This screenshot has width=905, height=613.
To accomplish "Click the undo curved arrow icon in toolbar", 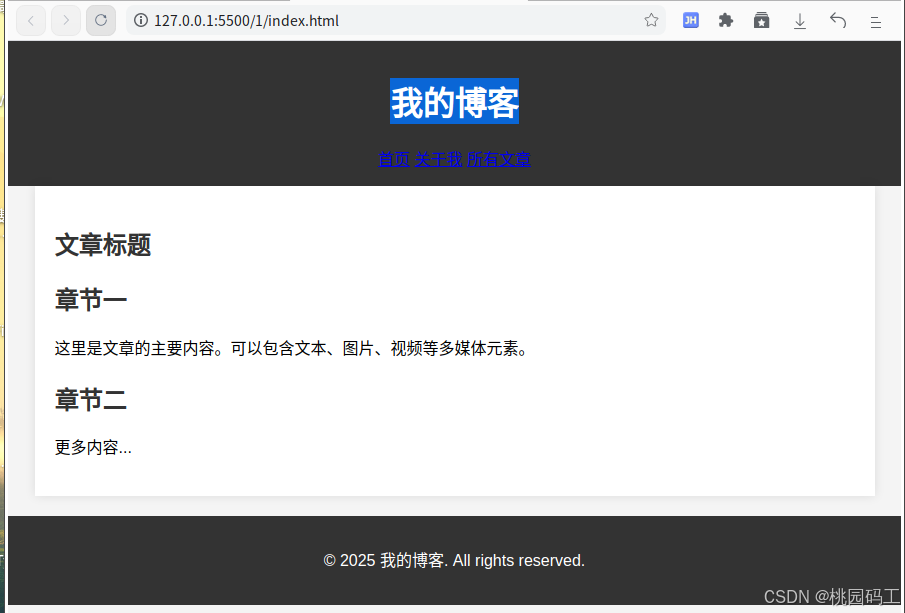I will pos(838,21).
